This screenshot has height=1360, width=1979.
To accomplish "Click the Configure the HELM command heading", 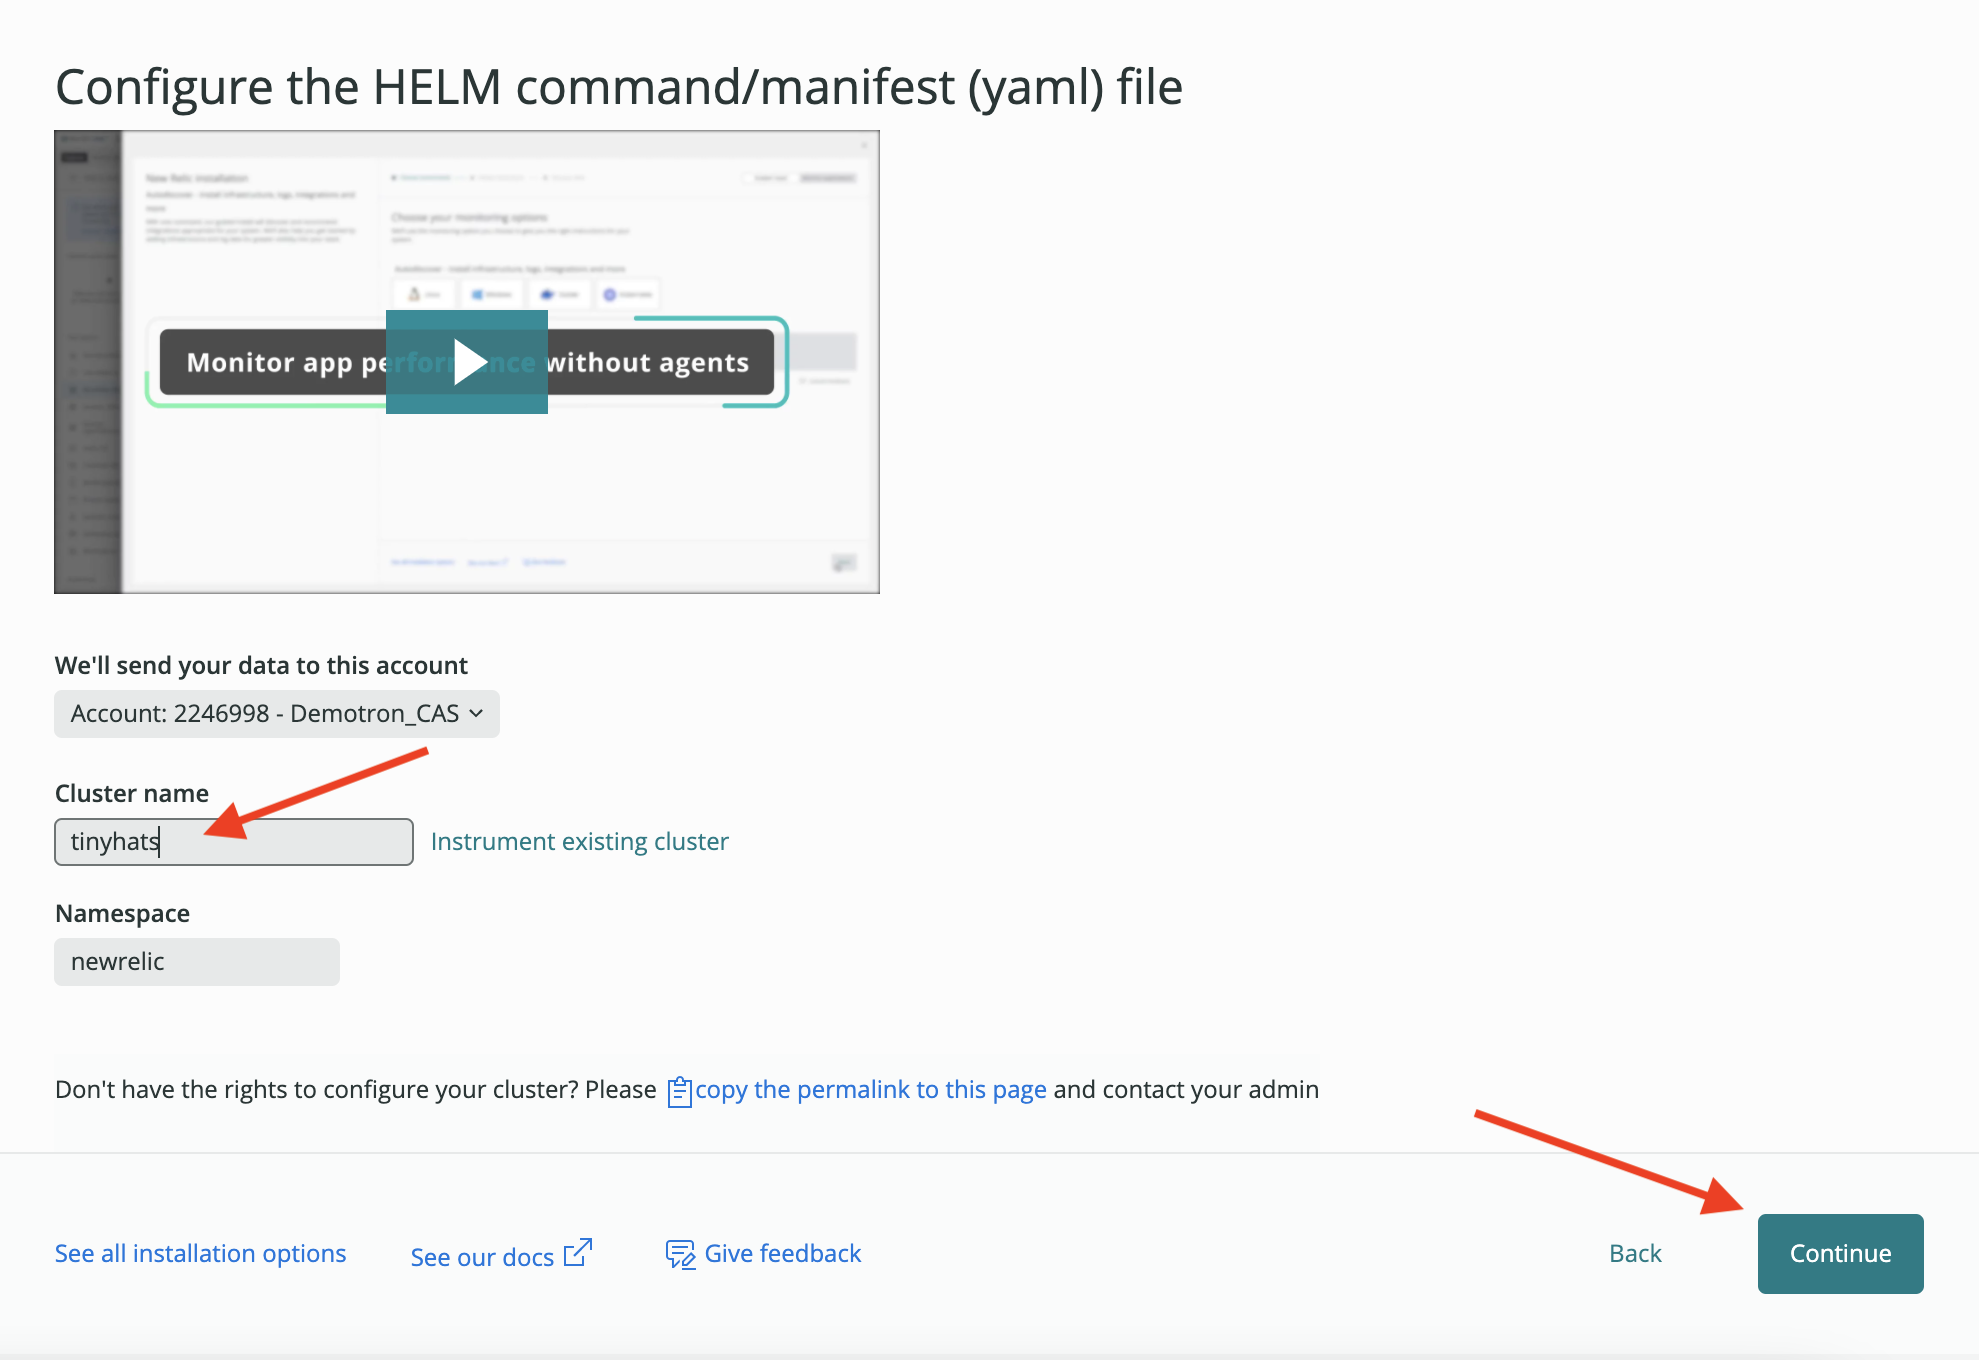I will [x=619, y=87].
